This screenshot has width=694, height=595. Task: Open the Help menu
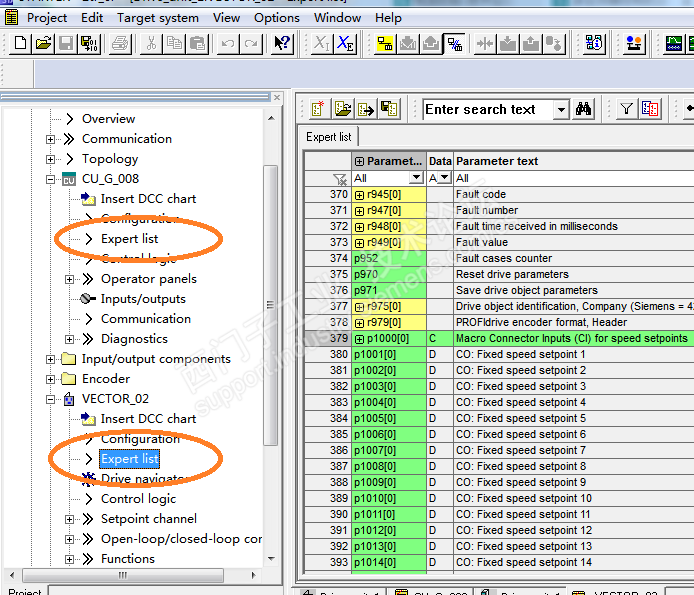[388, 18]
